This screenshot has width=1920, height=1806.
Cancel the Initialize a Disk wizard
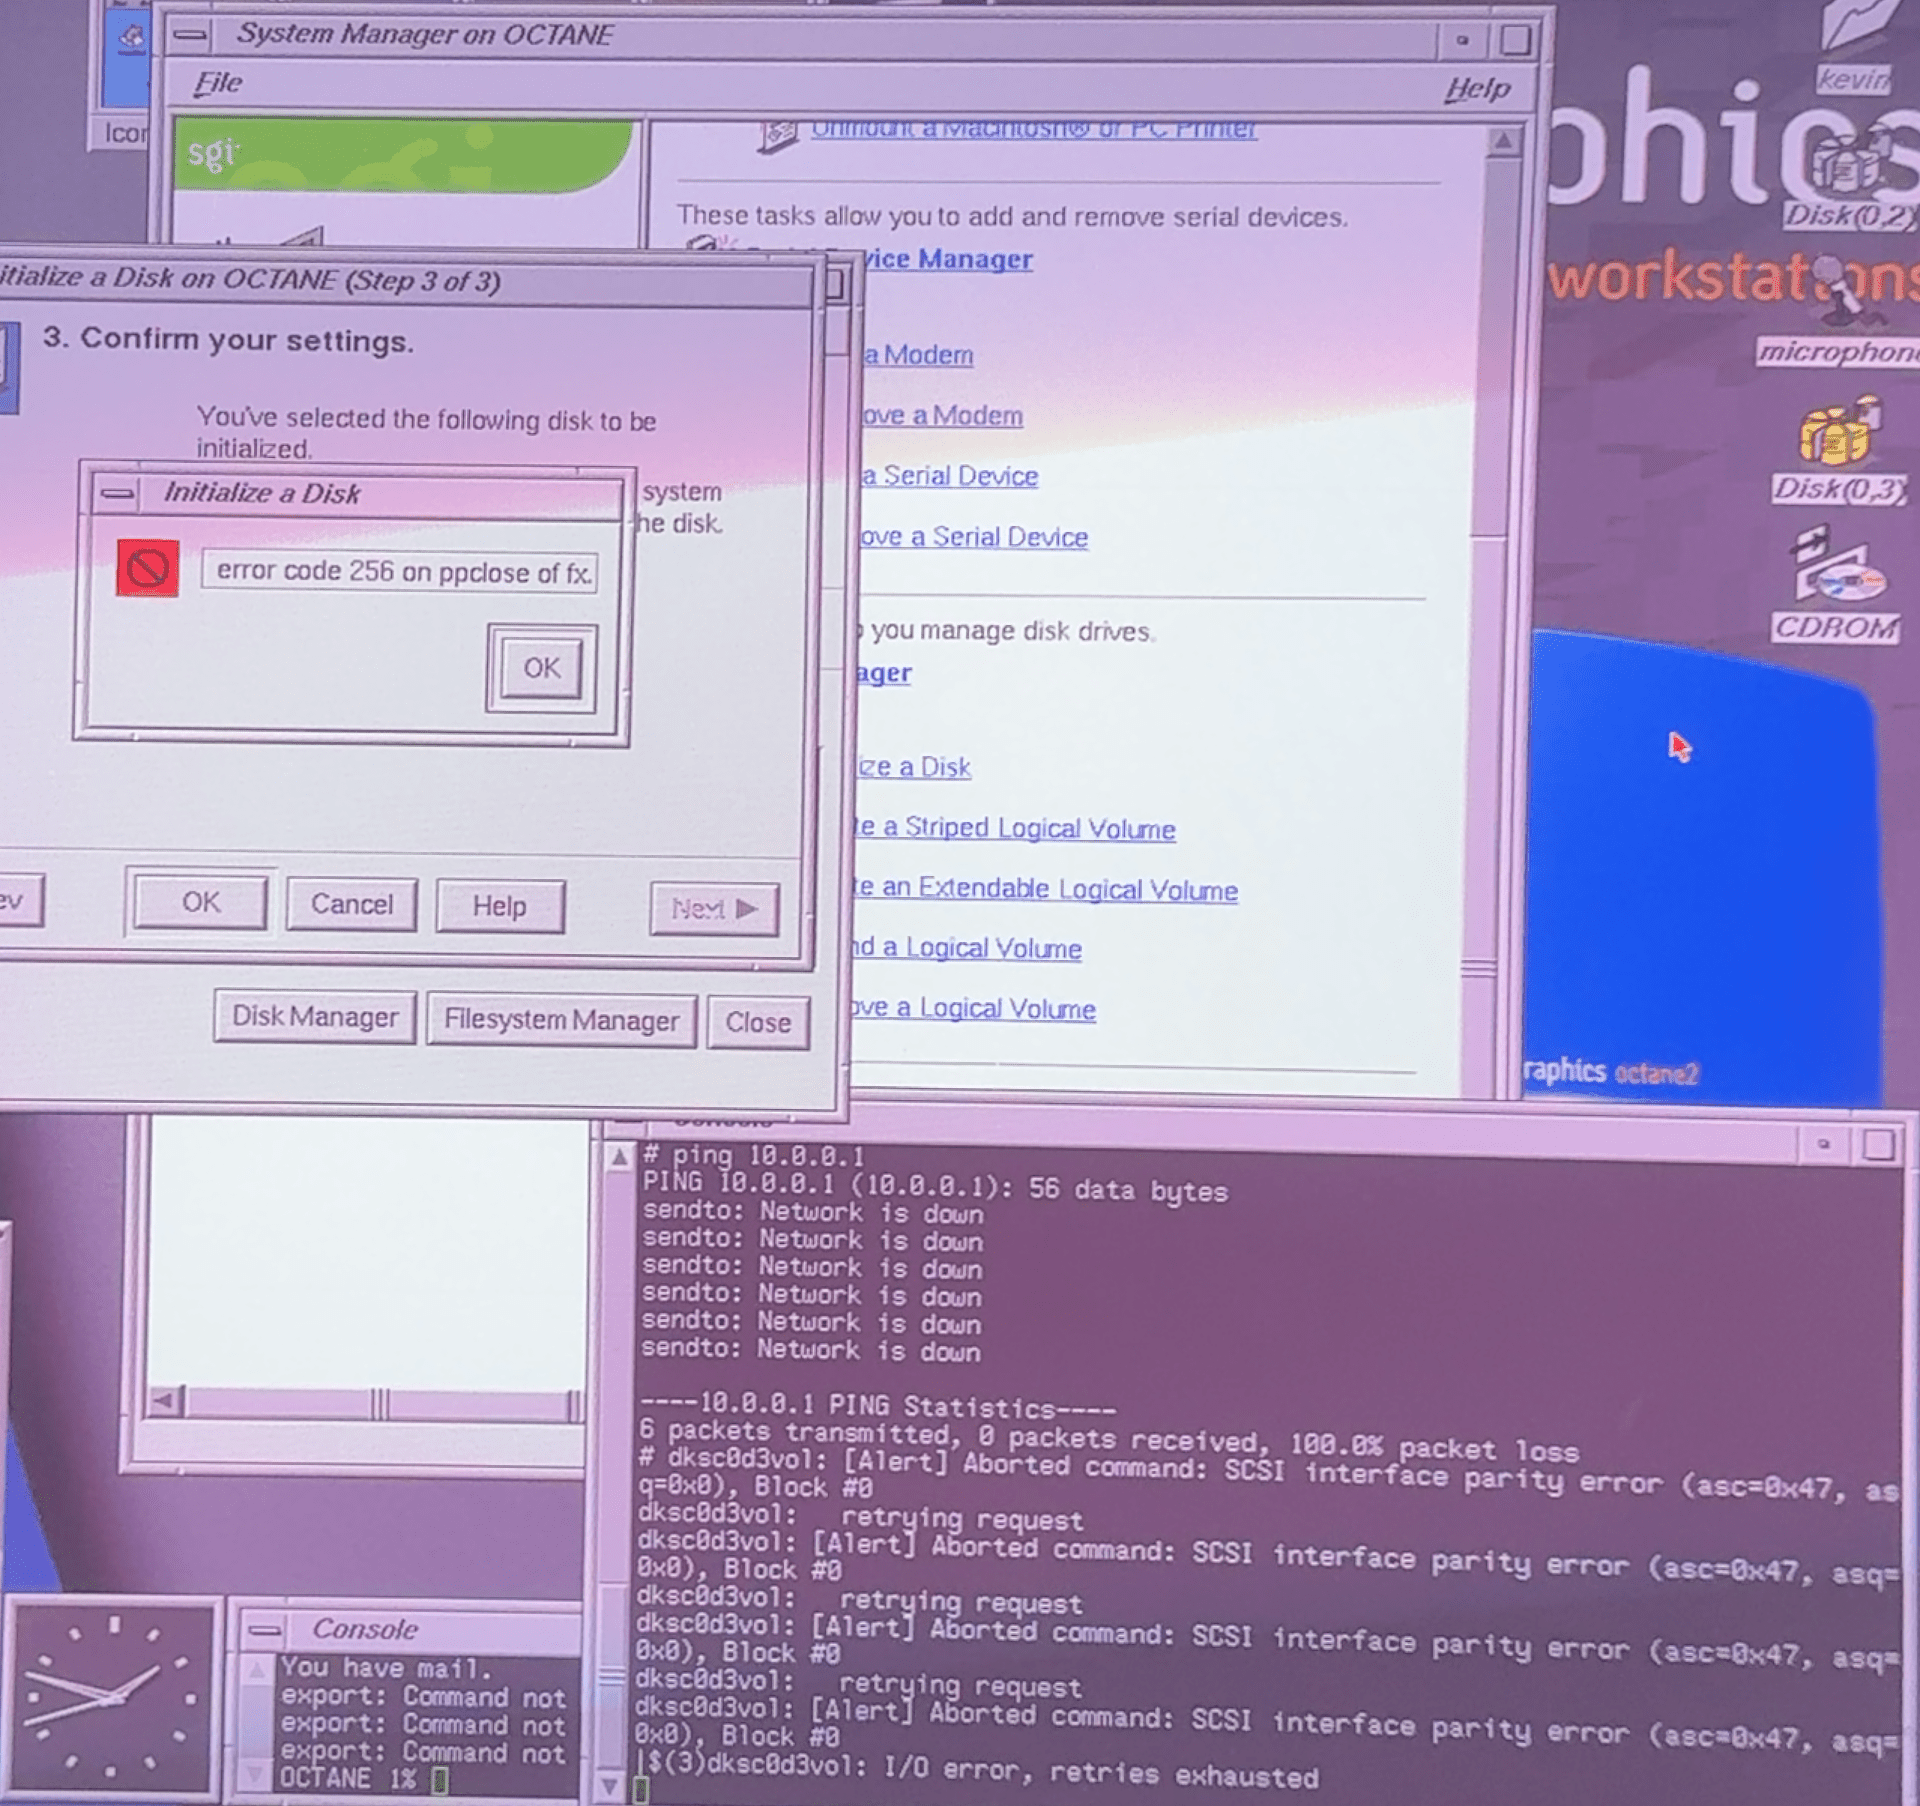[x=351, y=905]
